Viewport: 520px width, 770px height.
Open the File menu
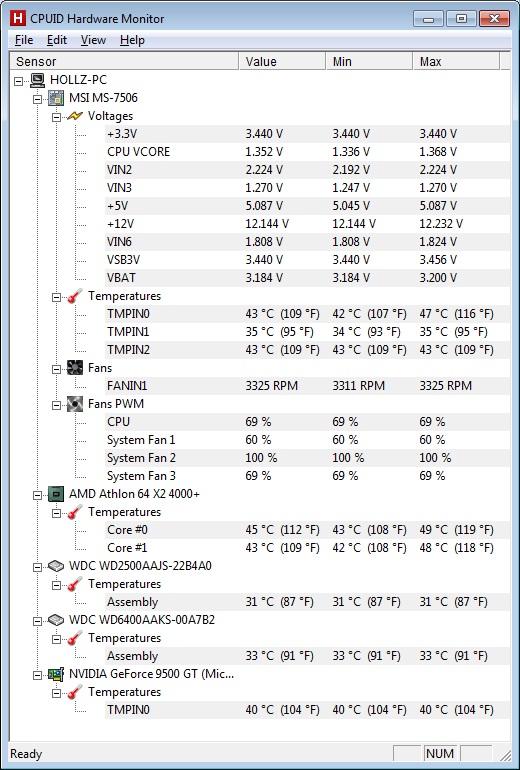[x=24, y=40]
